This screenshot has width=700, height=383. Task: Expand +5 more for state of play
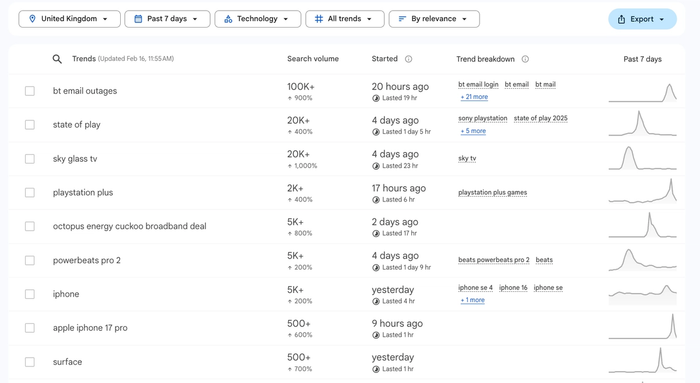473,131
